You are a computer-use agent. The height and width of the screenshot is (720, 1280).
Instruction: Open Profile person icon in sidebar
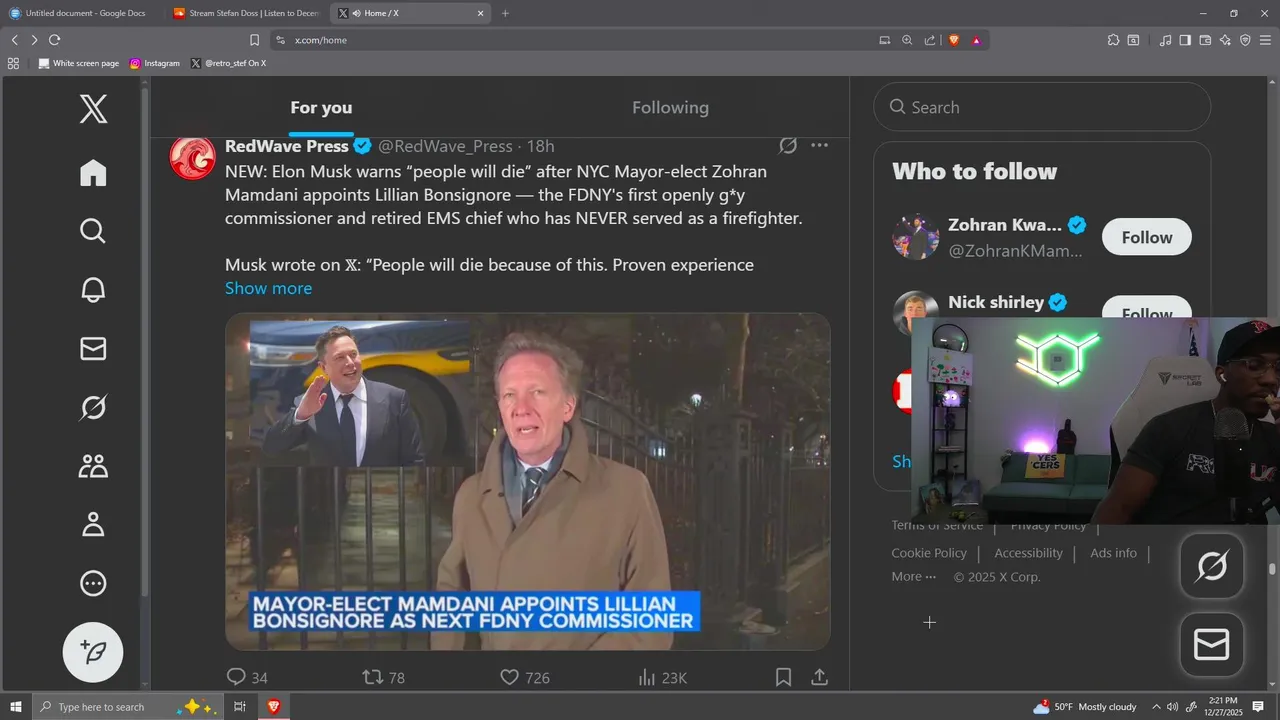click(93, 524)
